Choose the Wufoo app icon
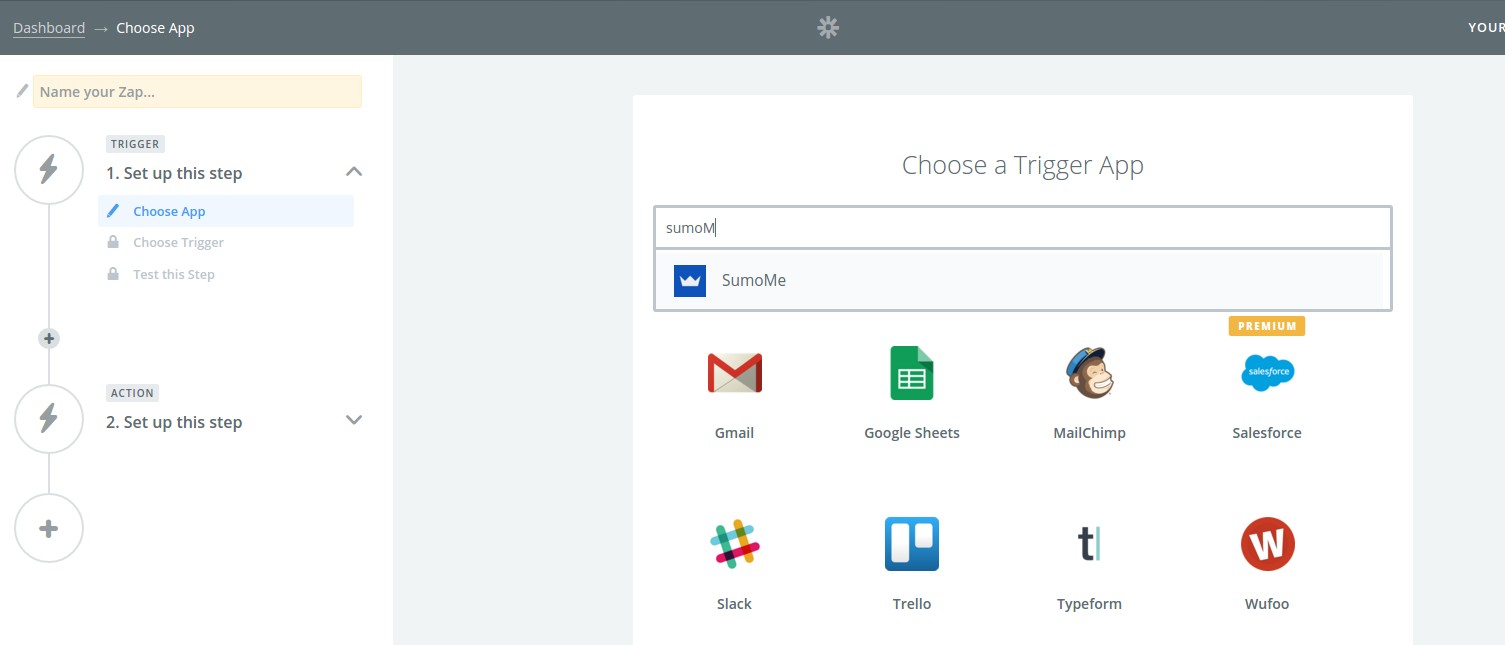Viewport: 1505px width, 645px height. coord(1267,544)
